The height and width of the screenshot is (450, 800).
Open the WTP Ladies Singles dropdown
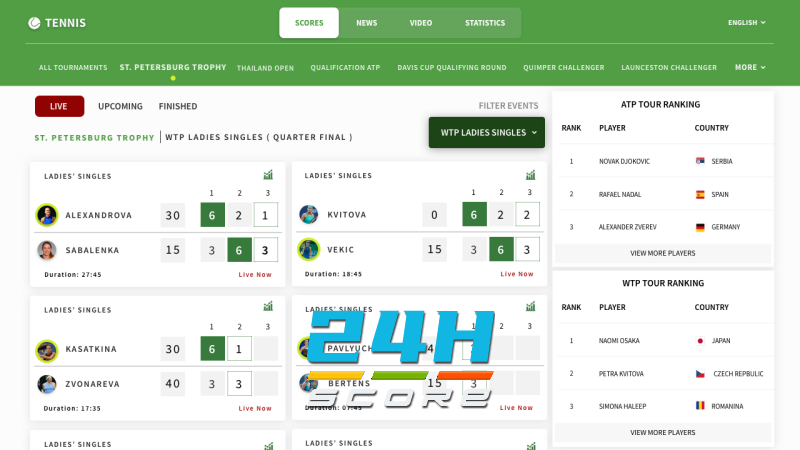(x=487, y=133)
